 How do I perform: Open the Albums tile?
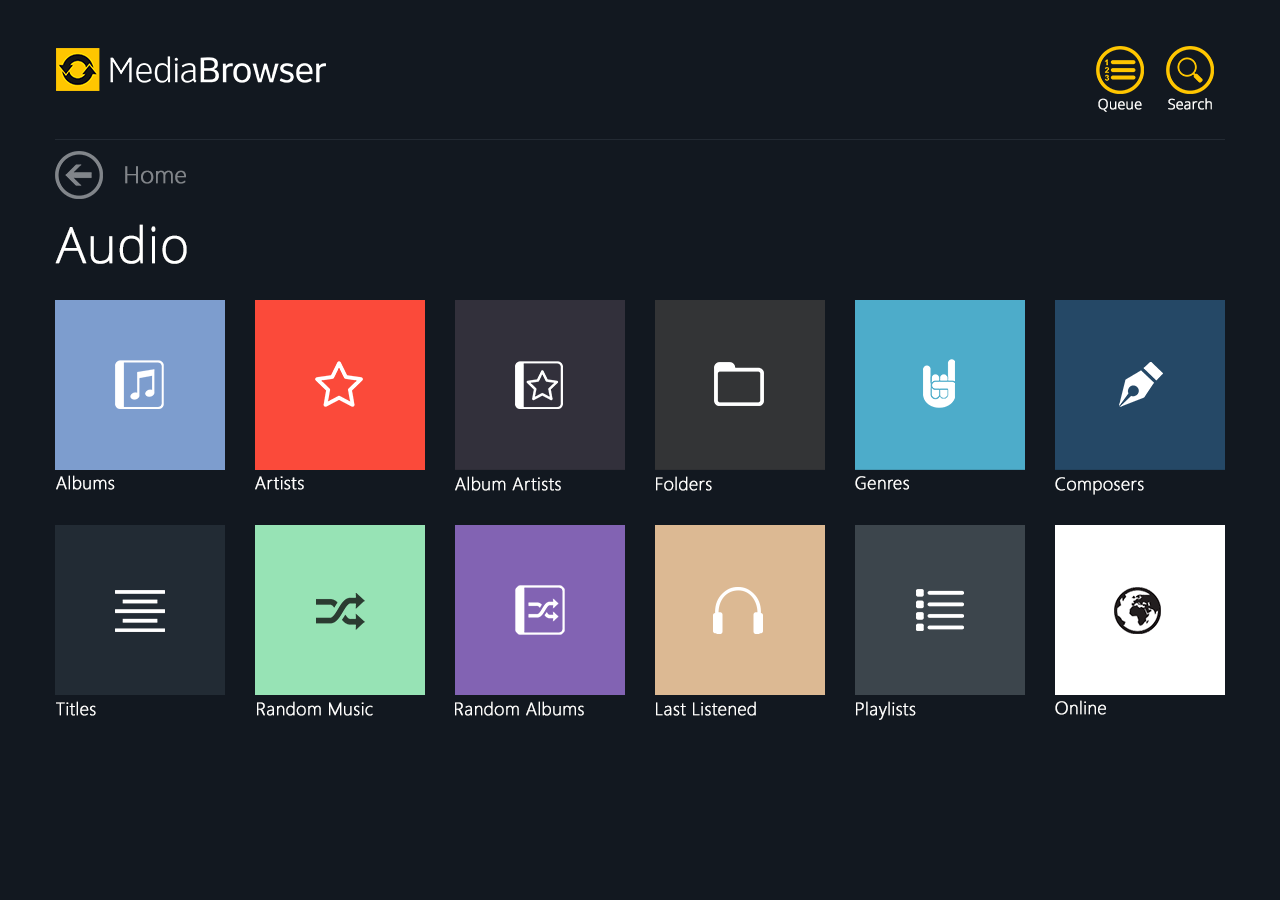140,385
